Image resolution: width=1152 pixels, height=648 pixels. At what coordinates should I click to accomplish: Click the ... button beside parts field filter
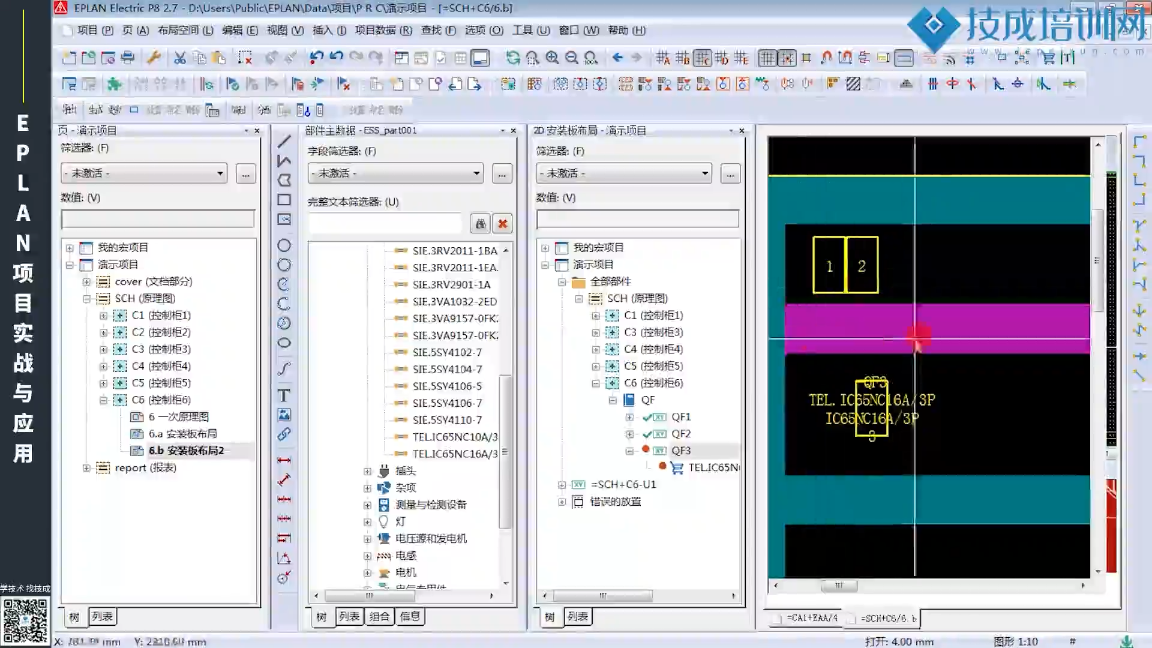(502, 174)
